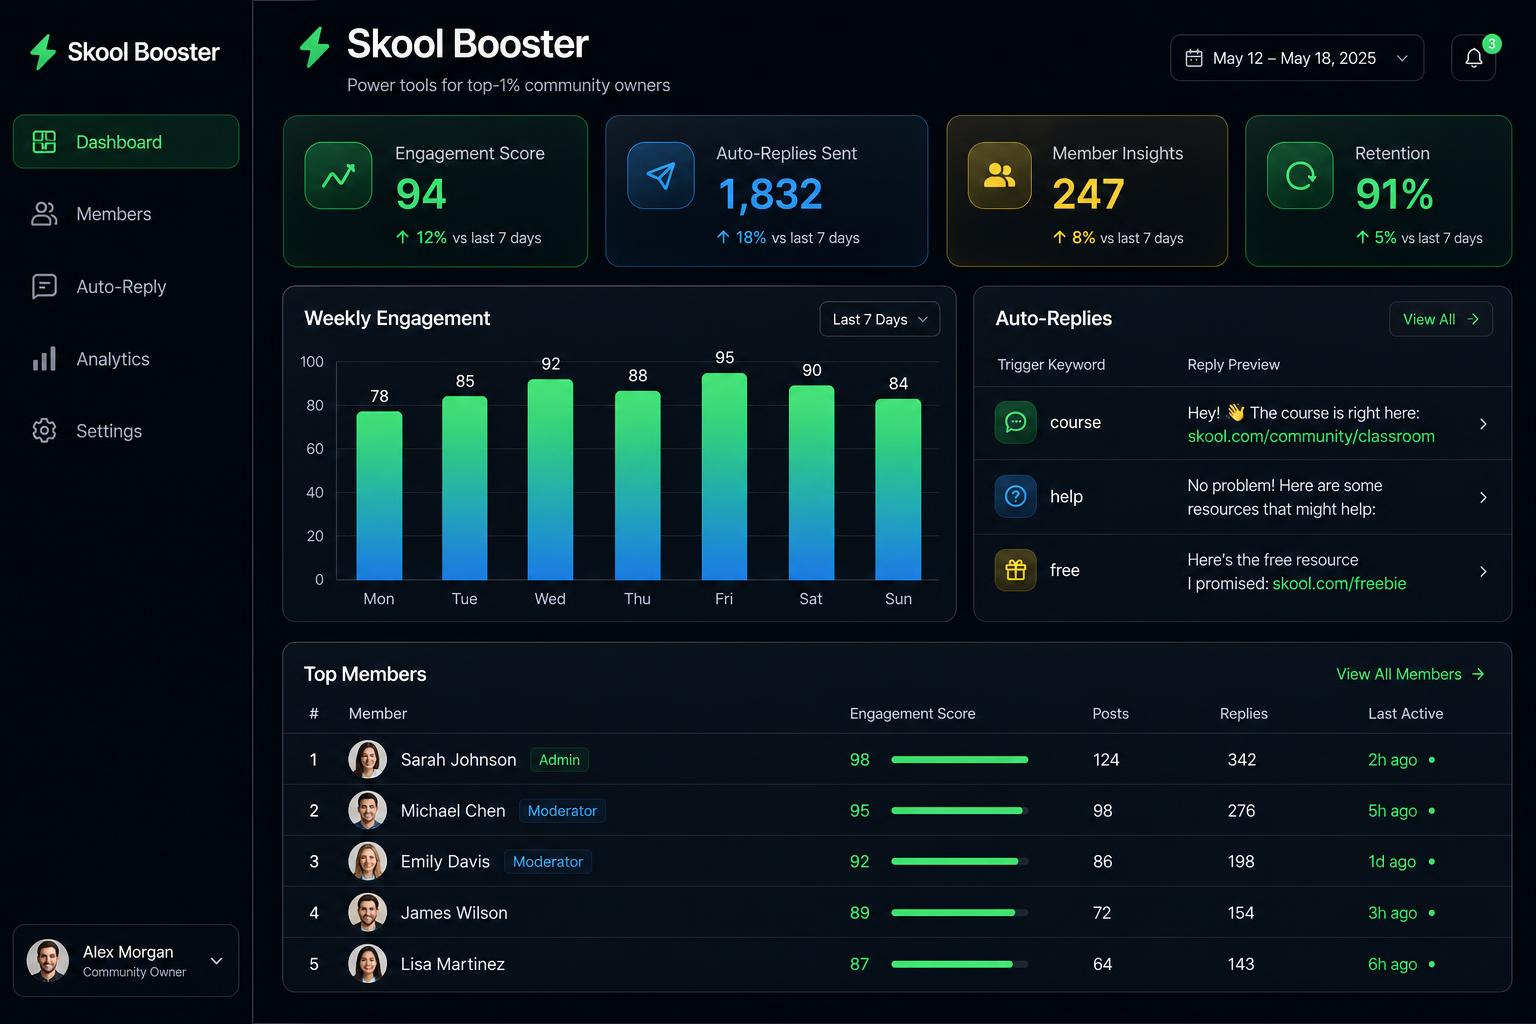Screen dimensions: 1536x1024
Task: Open the Last 7 Days chart dropdown
Action: tap(880, 319)
